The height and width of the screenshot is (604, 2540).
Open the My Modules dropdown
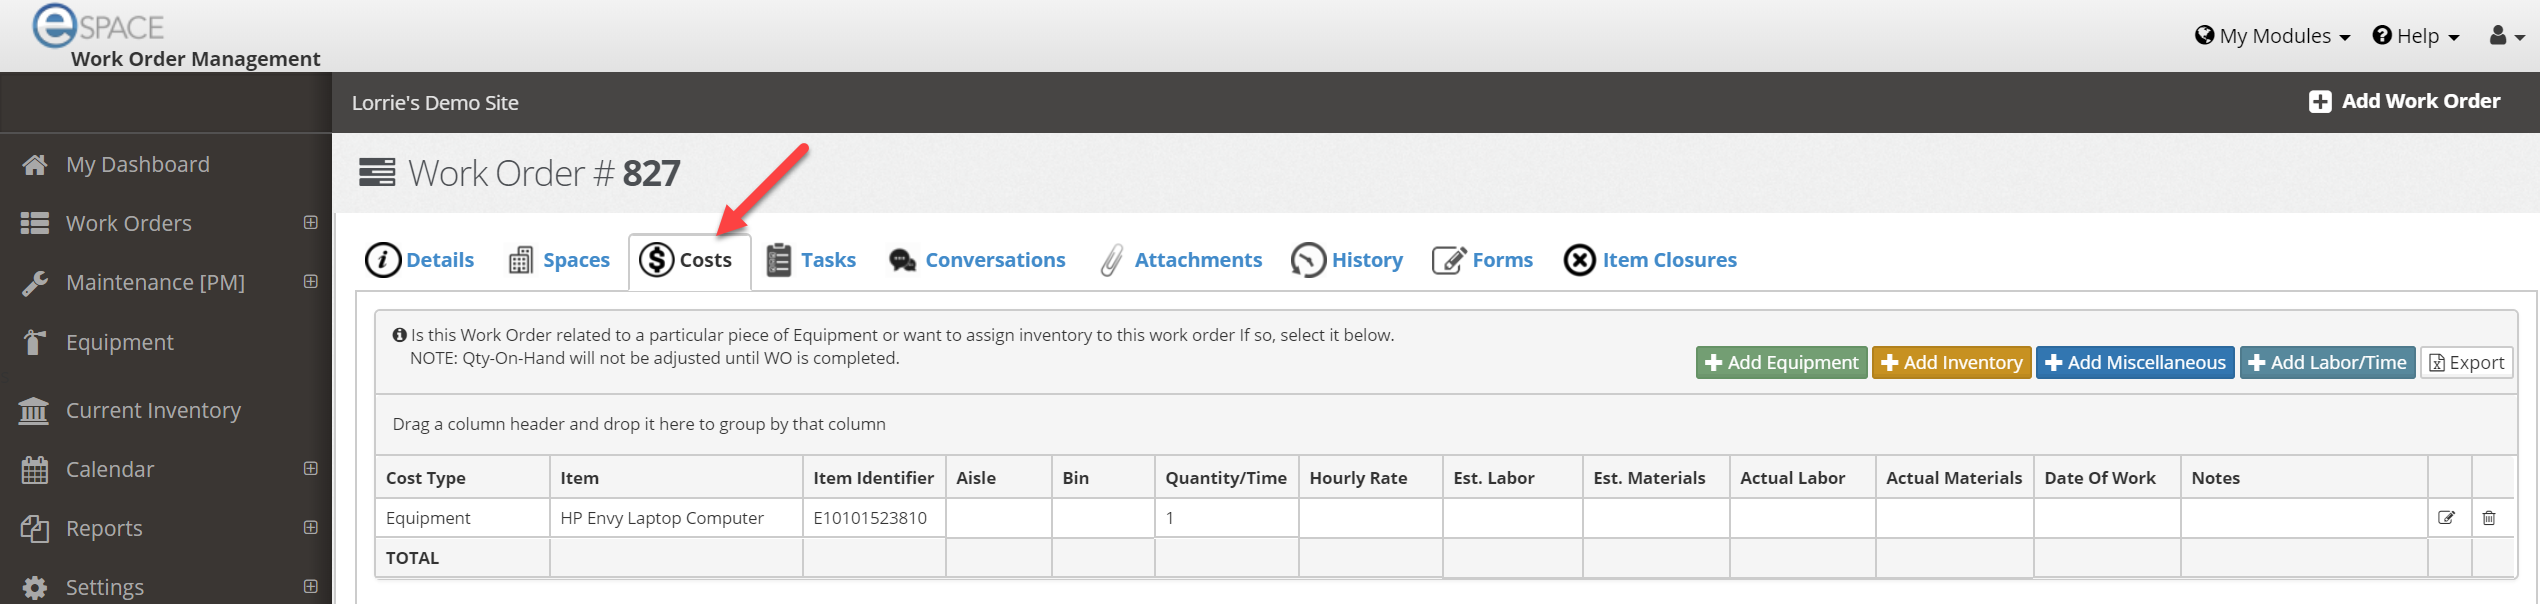point(2272,36)
